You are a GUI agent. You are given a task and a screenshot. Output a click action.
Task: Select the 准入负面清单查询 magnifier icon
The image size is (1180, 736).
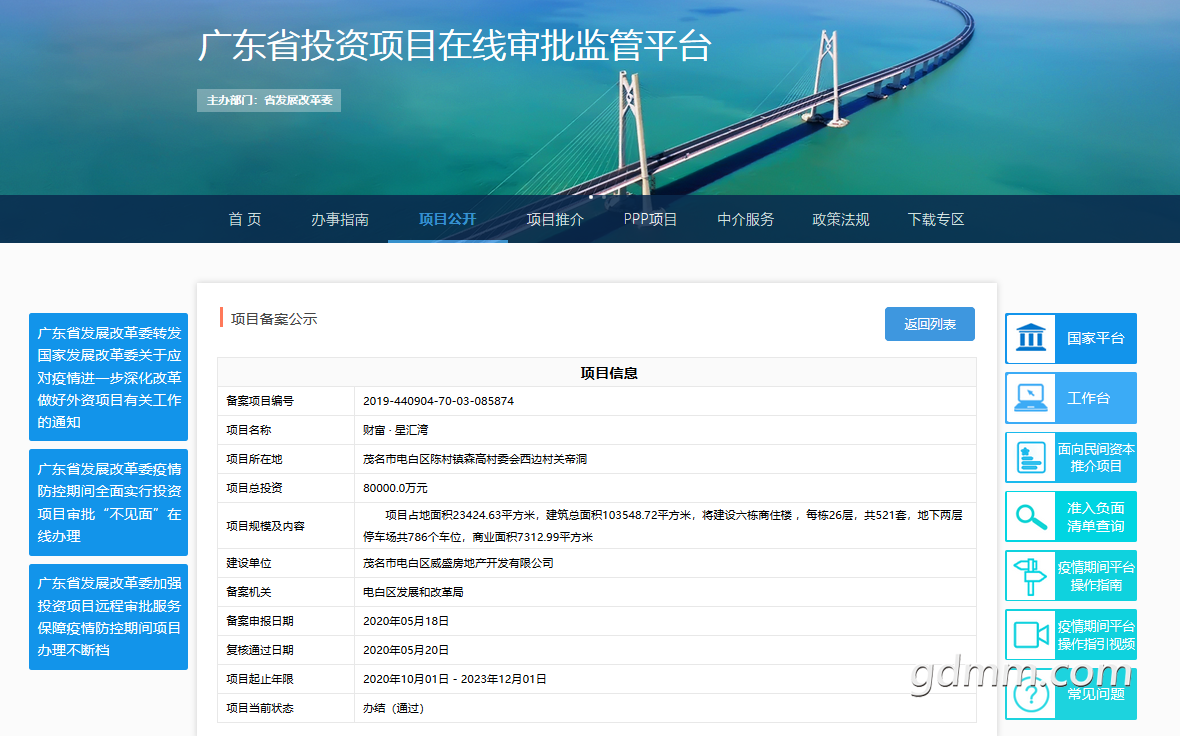[x=1030, y=517]
